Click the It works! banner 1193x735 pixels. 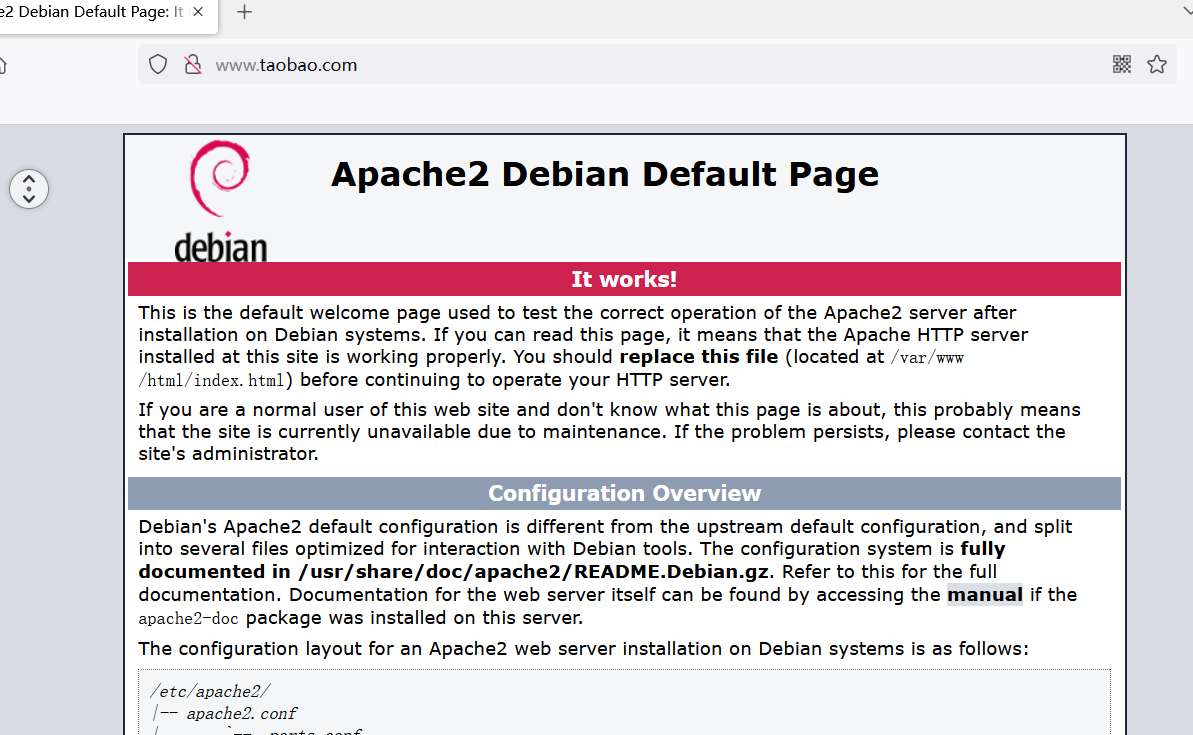[x=624, y=279]
